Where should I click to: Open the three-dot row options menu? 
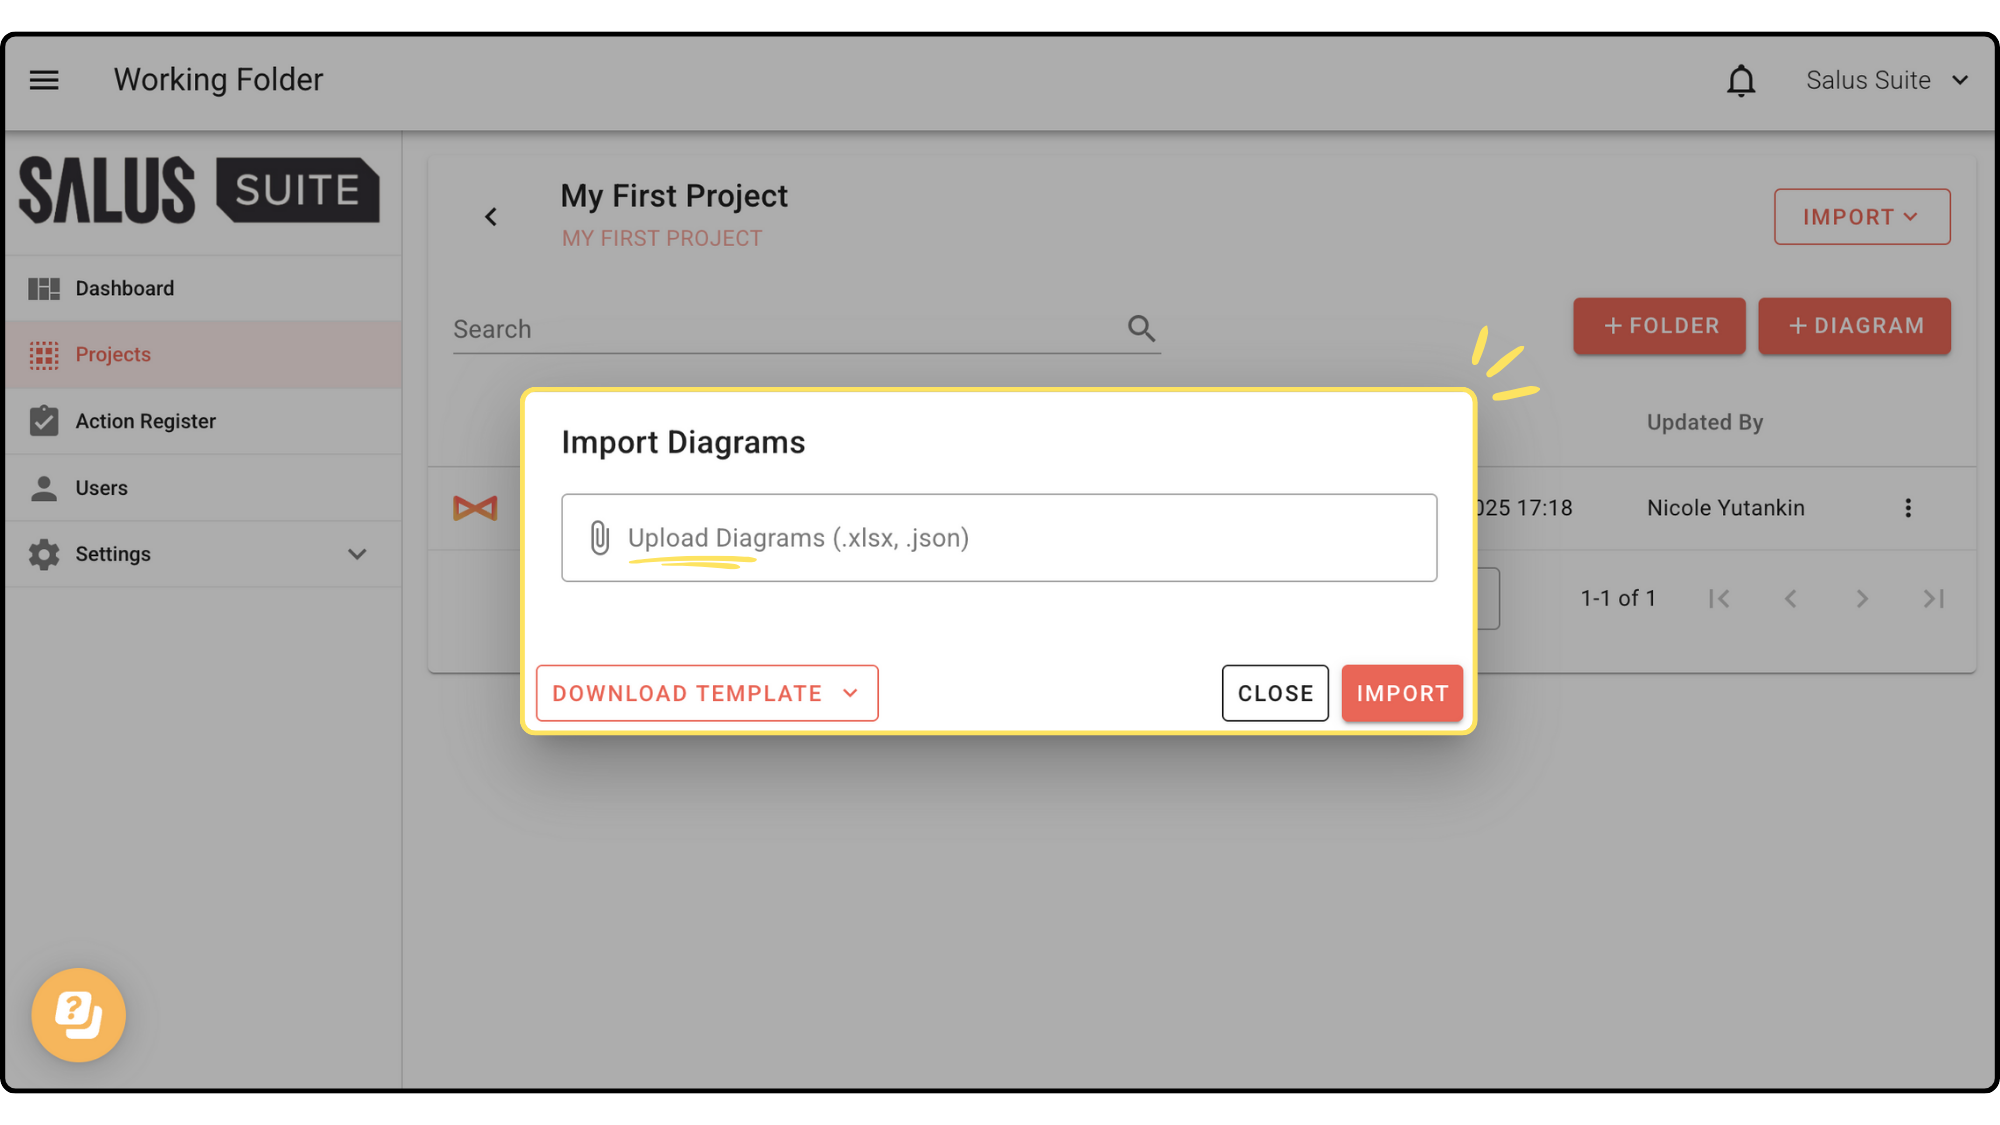point(1908,508)
